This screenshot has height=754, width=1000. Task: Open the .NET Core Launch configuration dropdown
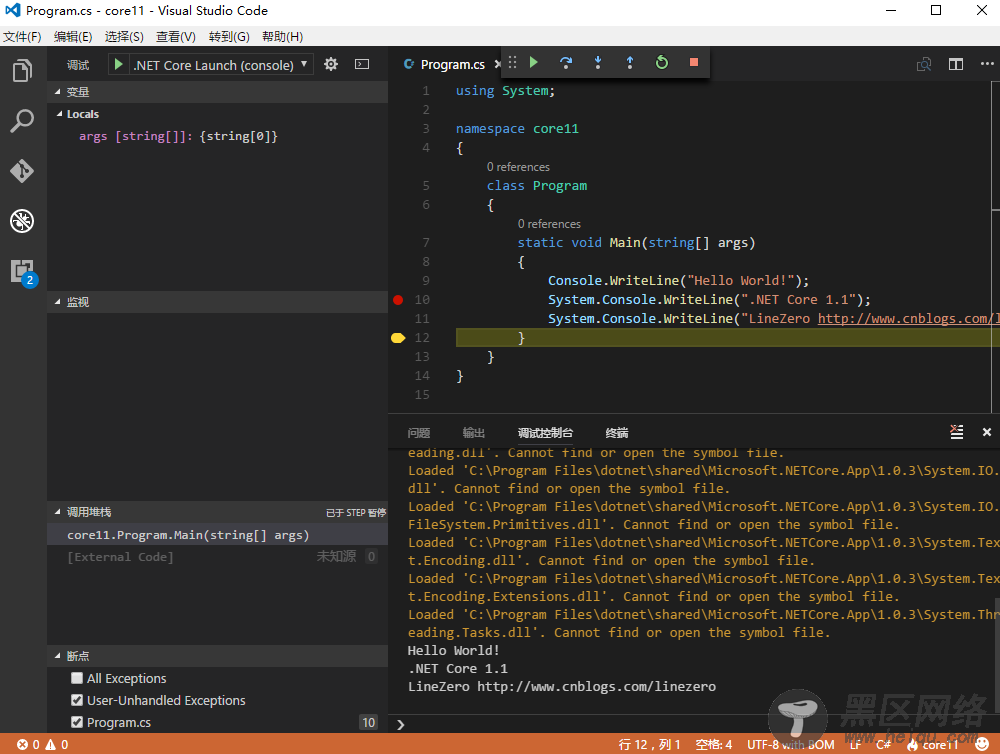click(220, 65)
